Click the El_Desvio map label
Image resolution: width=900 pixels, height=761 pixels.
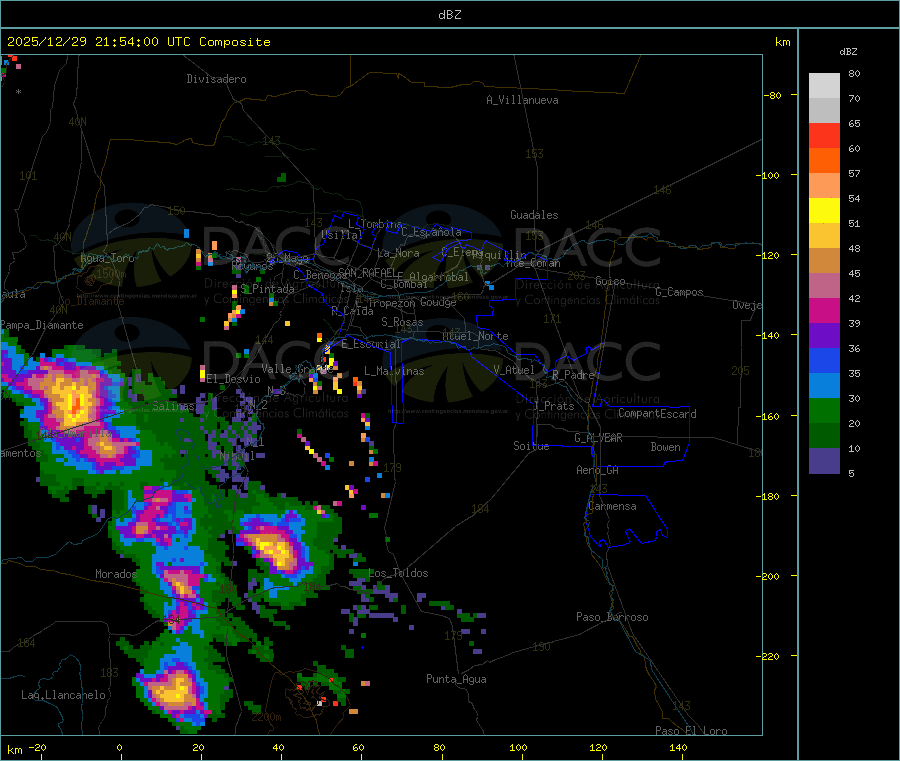pos(233,379)
